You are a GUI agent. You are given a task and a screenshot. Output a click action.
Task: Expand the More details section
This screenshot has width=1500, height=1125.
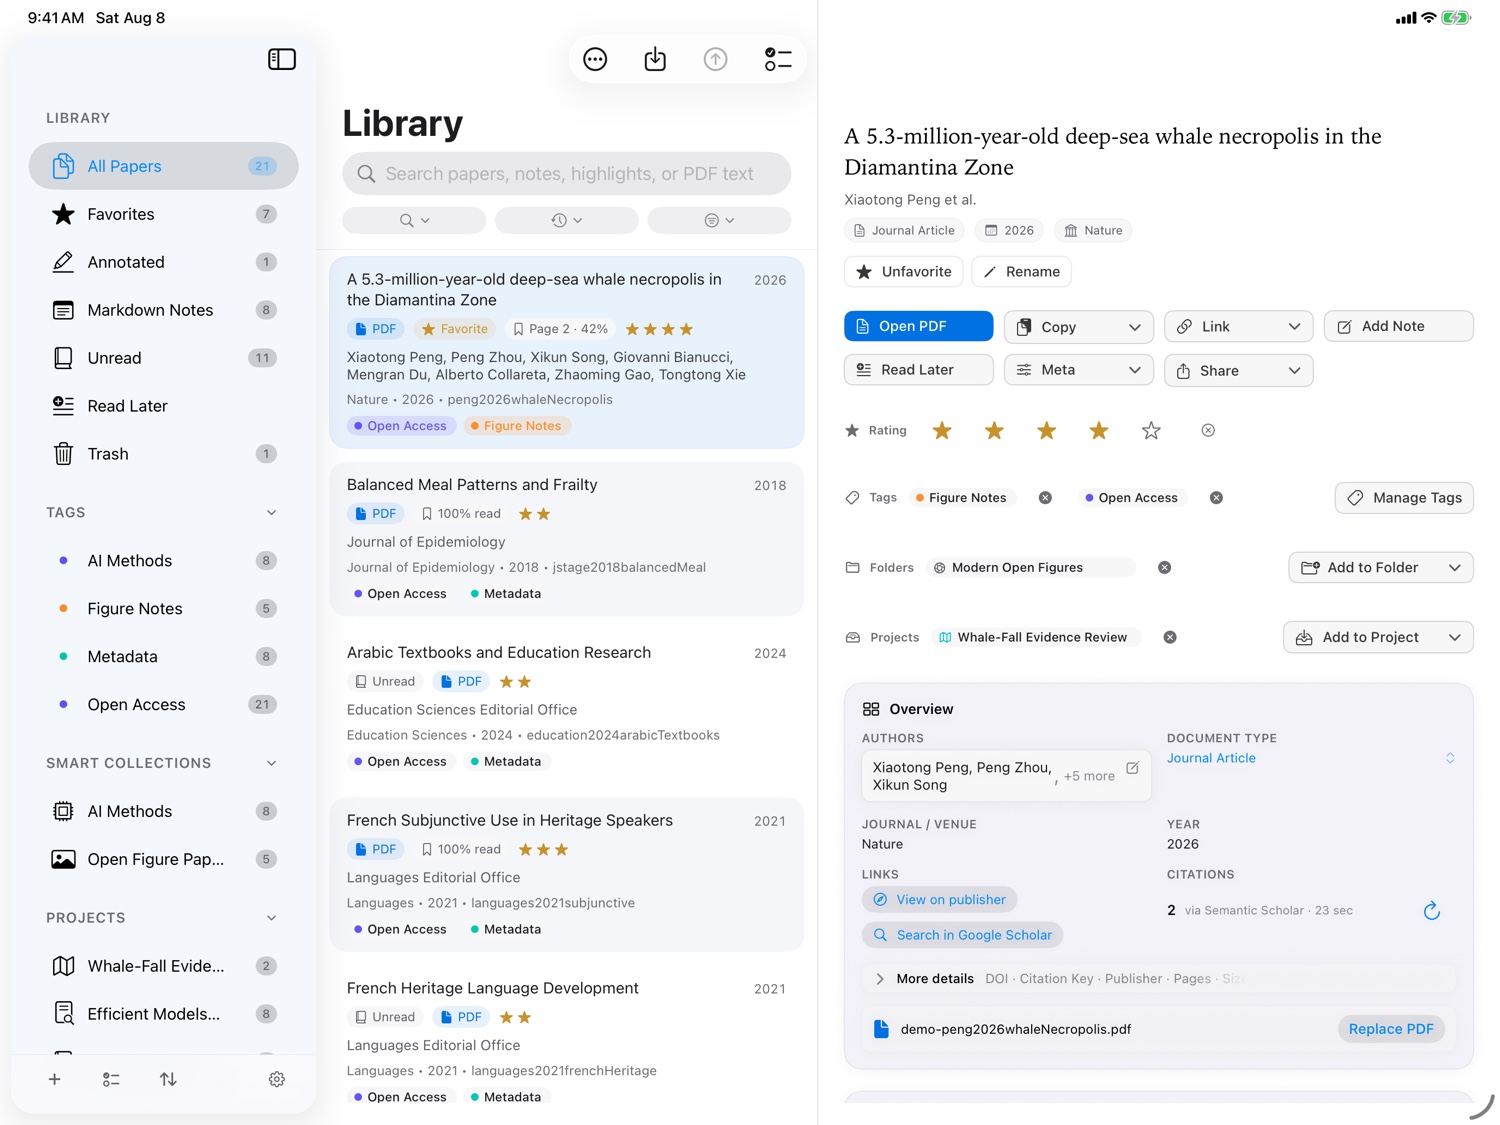[x=1158, y=979]
